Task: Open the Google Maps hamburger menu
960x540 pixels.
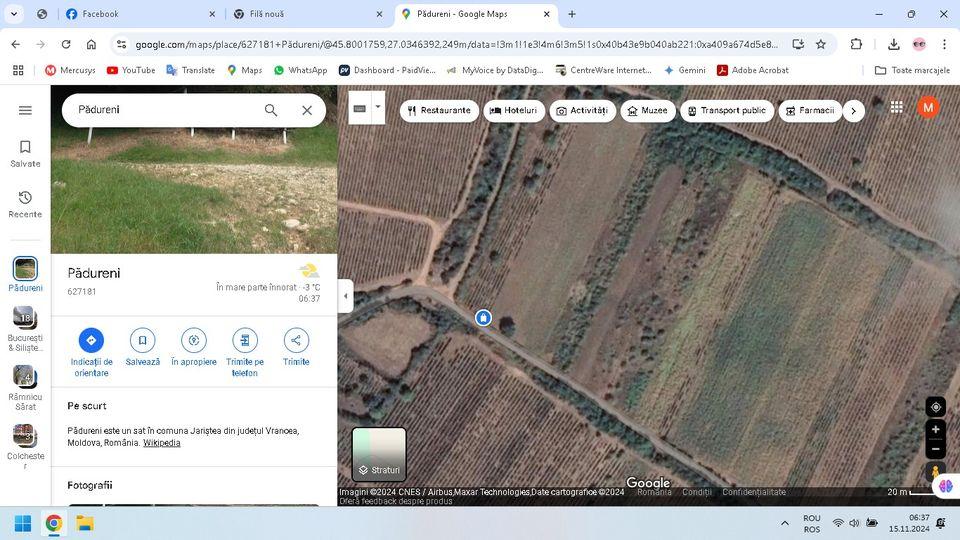Action: point(25,110)
